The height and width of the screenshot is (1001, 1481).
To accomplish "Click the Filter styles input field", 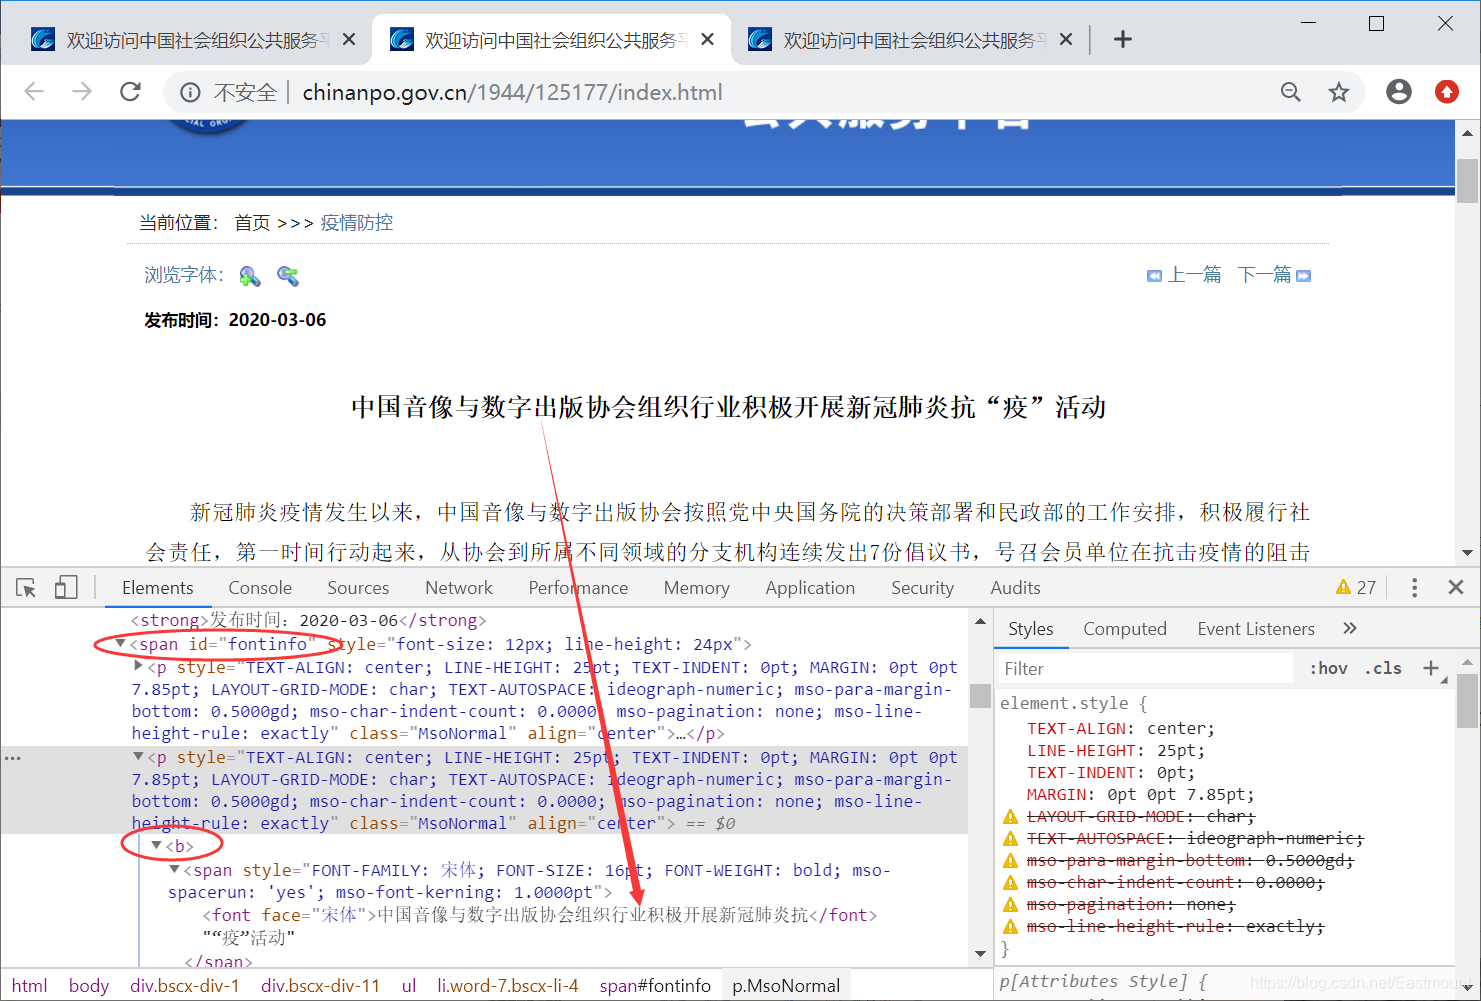I will coord(1146,668).
